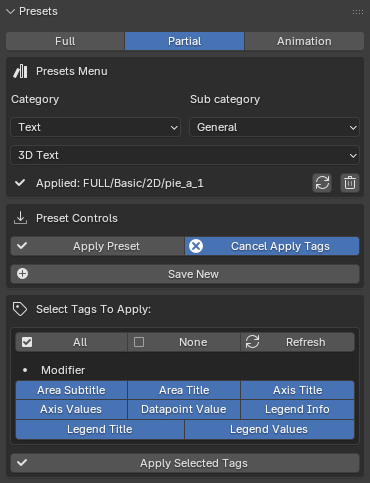The width and height of the screenshot is (370, 483).
Task: Toggle the Area Title tag
Action: pos(184,390)
